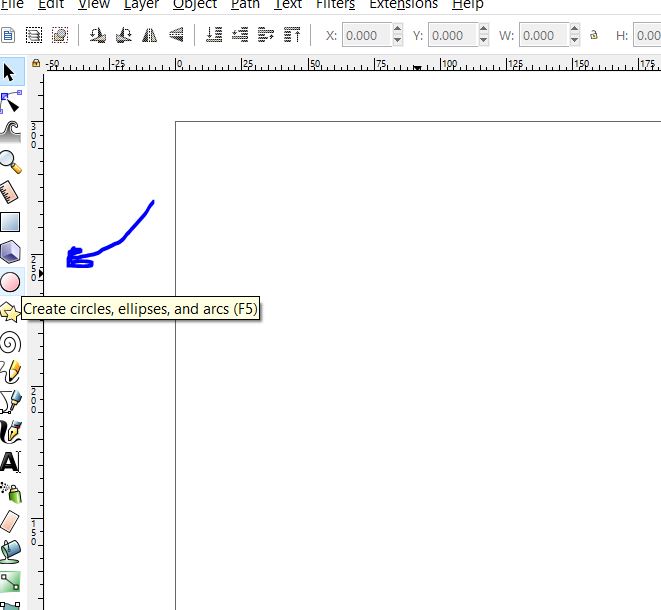This screenshot has width=661, height=610.
Task: Open the Text menu
Action: point(288,4)
